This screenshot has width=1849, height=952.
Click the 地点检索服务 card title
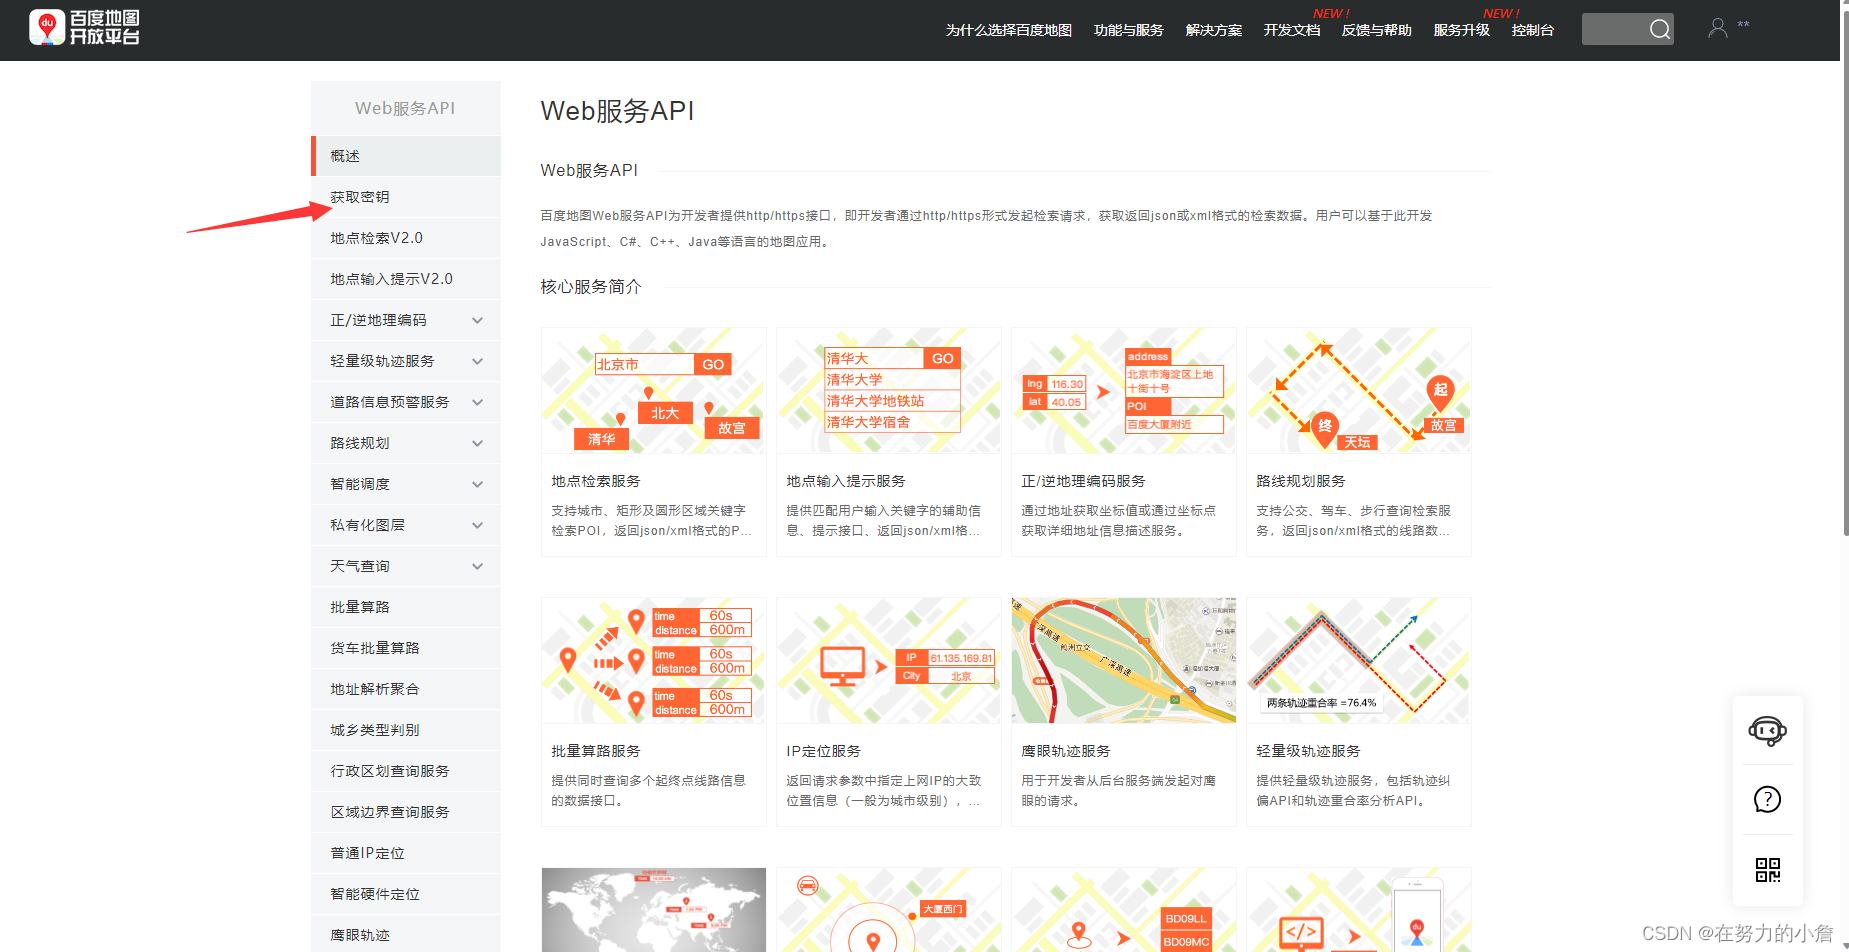pos(596,481)
